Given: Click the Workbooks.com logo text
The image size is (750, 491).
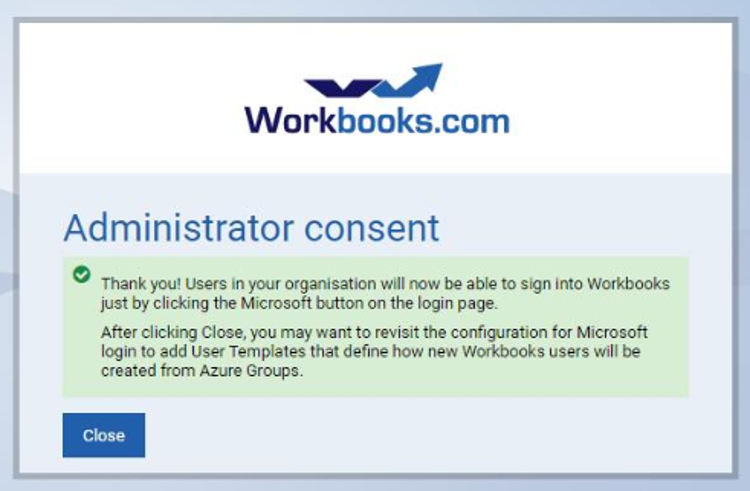Looking at the screenshot, I should [377, 120].
